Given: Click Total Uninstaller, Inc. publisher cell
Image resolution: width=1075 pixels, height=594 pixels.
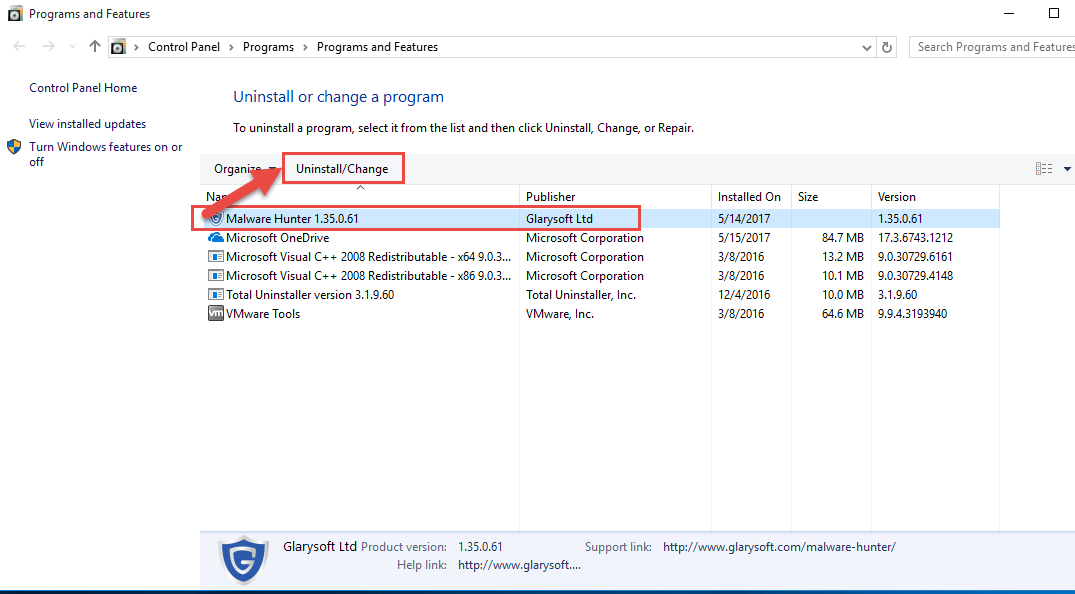Looking at the screenshot, I should [581, 295].
